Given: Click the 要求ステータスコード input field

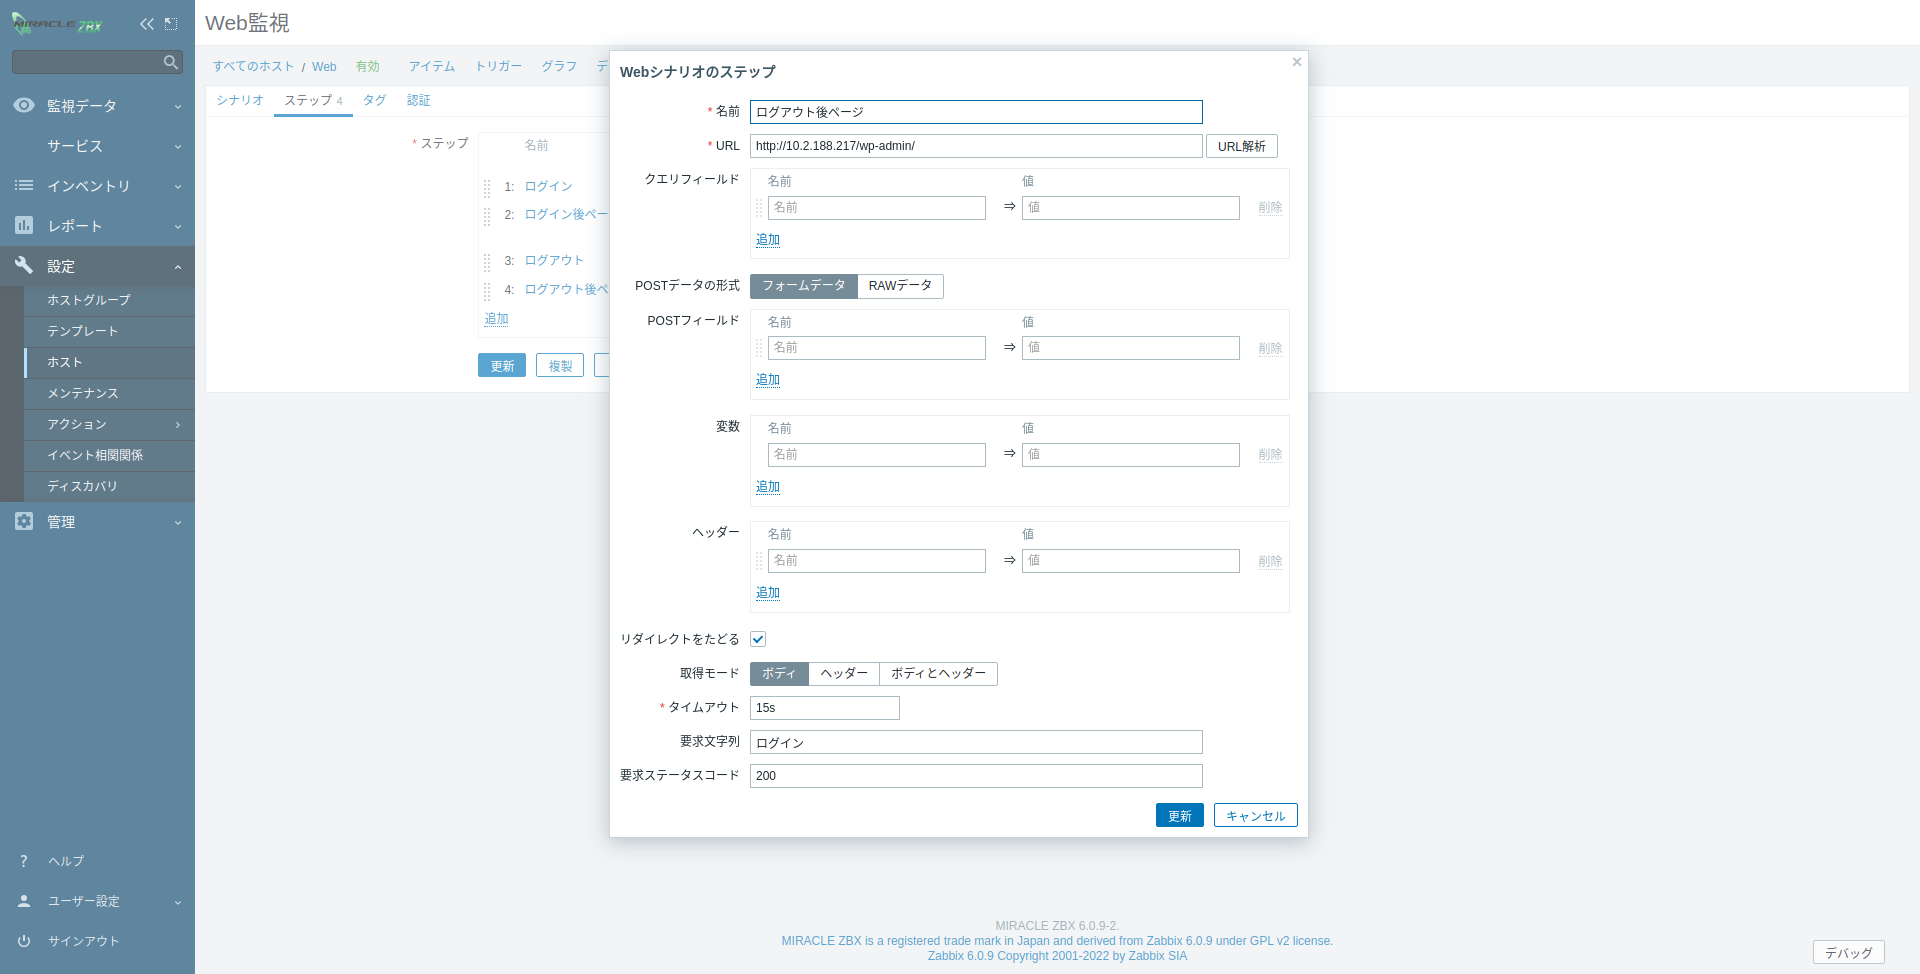Looking at the screenshot, I should click(x=975, y=776).
